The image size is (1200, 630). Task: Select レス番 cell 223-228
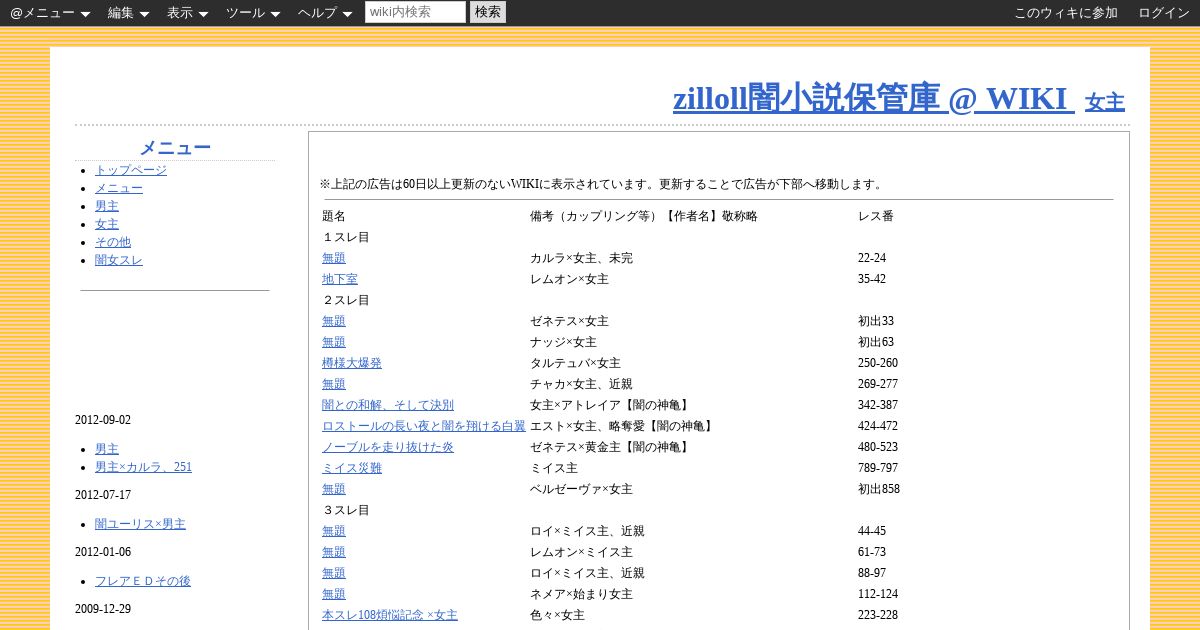pyautogui.click(x=878, y=615)
